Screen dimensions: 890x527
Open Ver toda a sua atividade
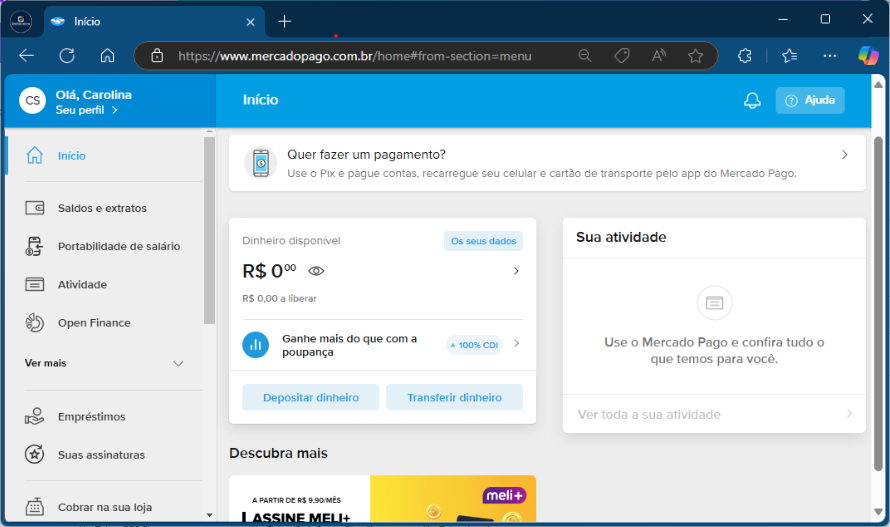click(714, 414)
